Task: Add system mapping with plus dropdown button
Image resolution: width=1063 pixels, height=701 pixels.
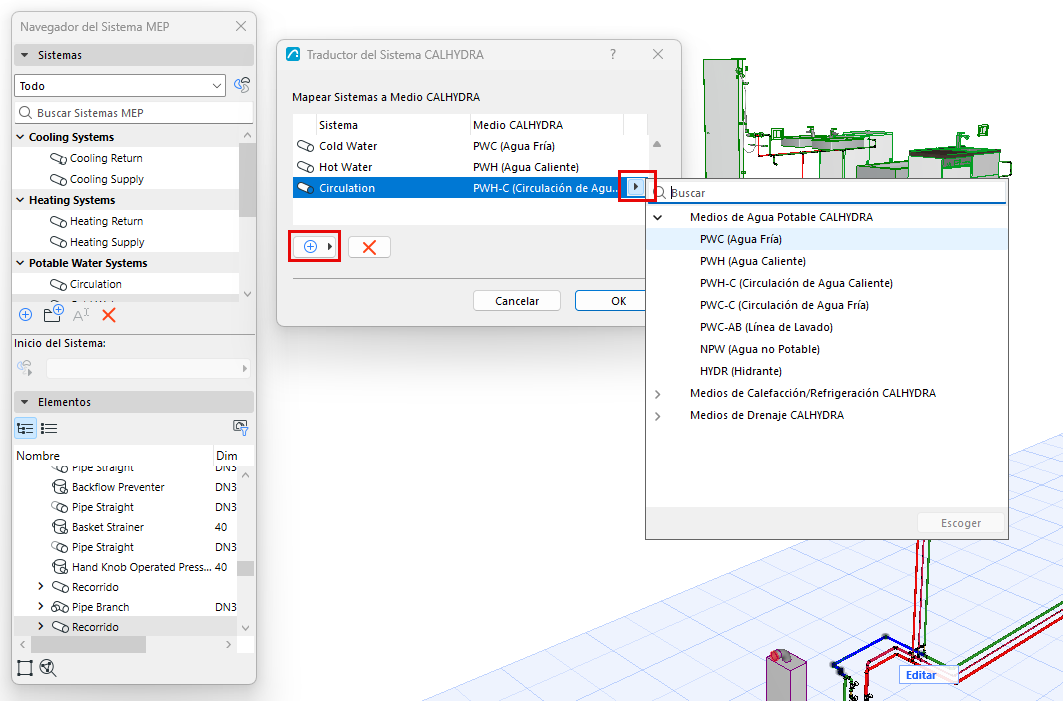Action: (x=315, y=247)
